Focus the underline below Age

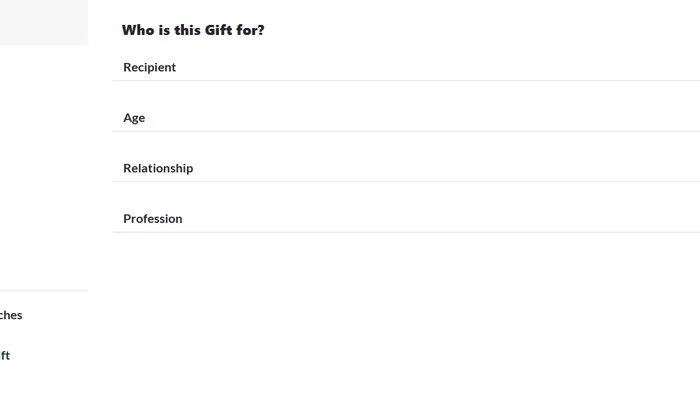(406, 131)
